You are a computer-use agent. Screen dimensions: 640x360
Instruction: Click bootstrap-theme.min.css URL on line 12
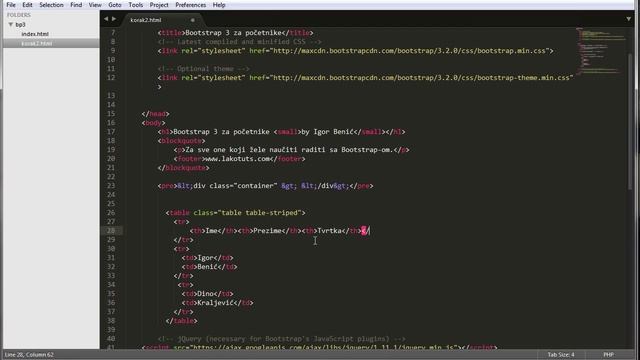421,78
